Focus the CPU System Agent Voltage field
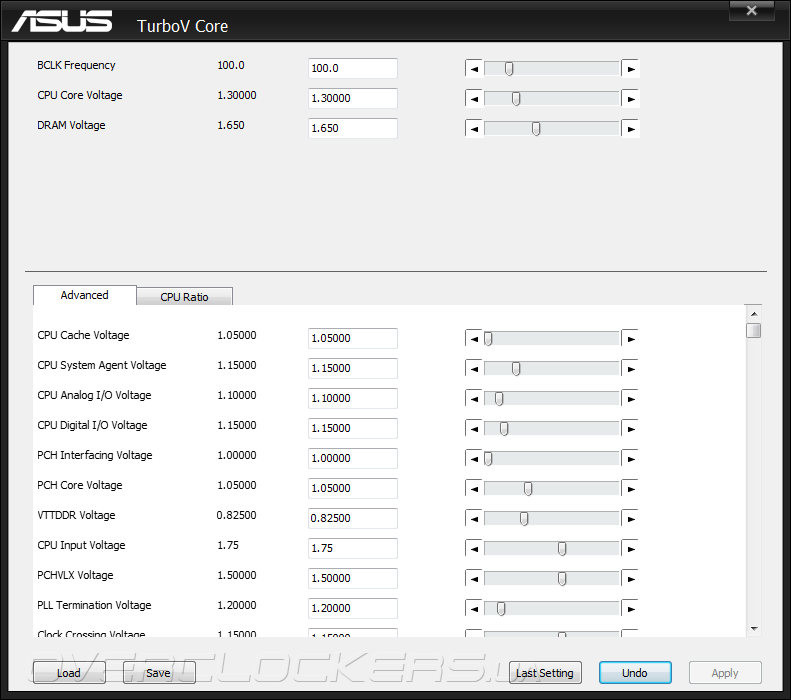 click(353, 368)
